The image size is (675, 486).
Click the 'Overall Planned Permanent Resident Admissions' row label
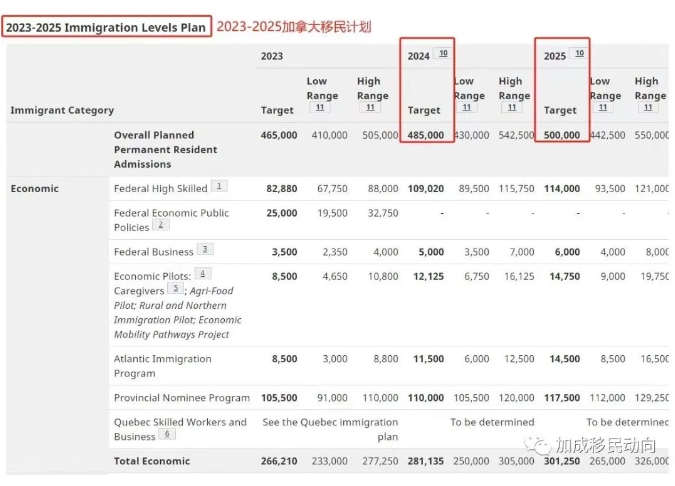pos(165,149)
